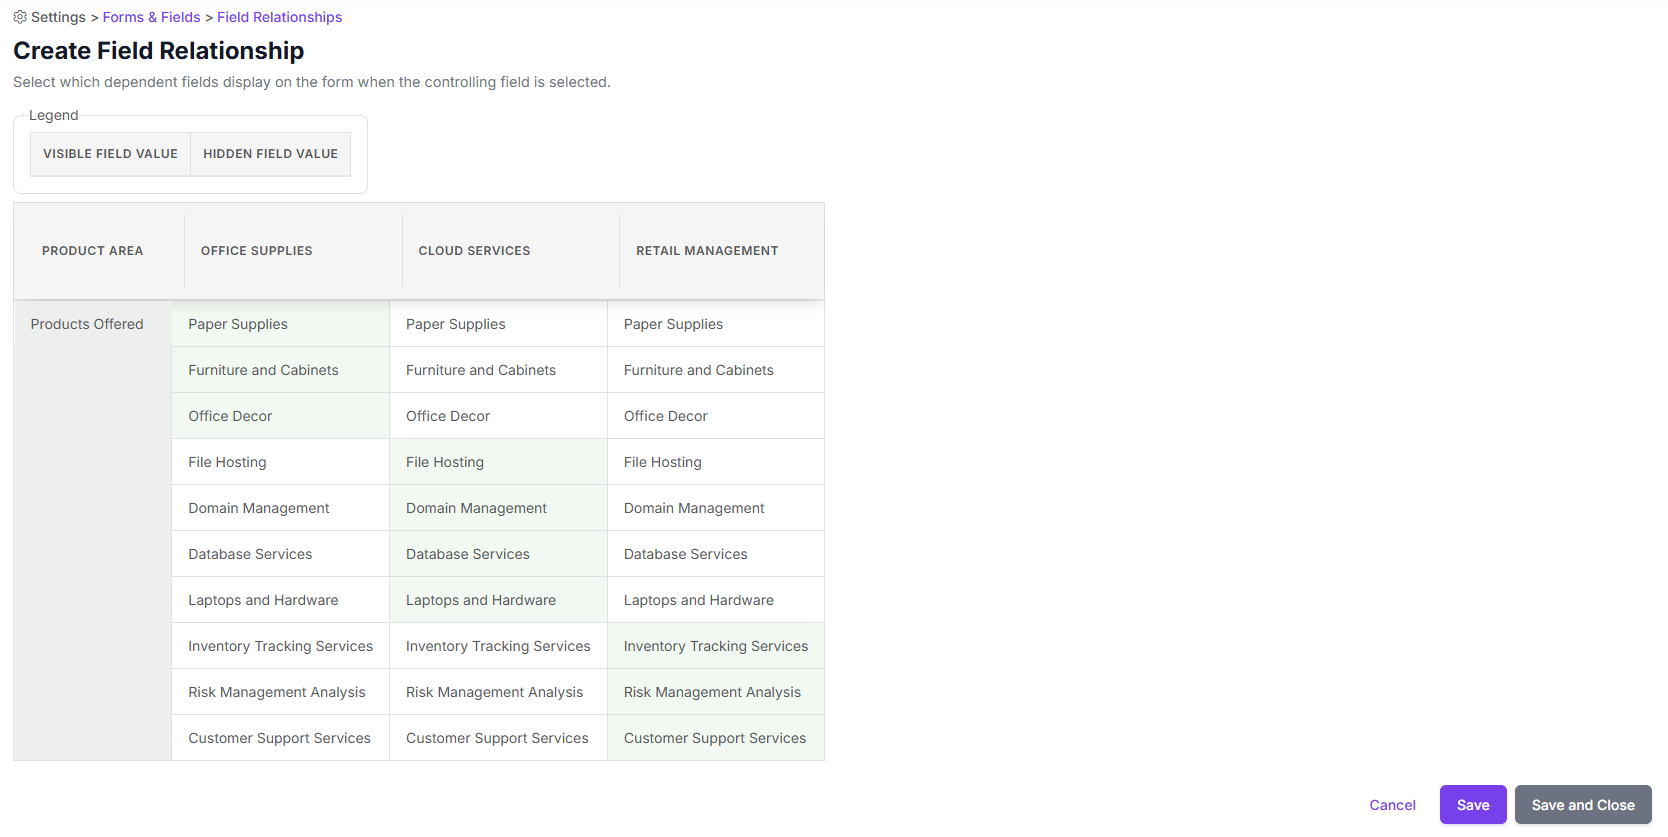Viewport: 1668px width, 837px height.
Task: Click the Office Supplies column header
Action: (x=293, y=251)
